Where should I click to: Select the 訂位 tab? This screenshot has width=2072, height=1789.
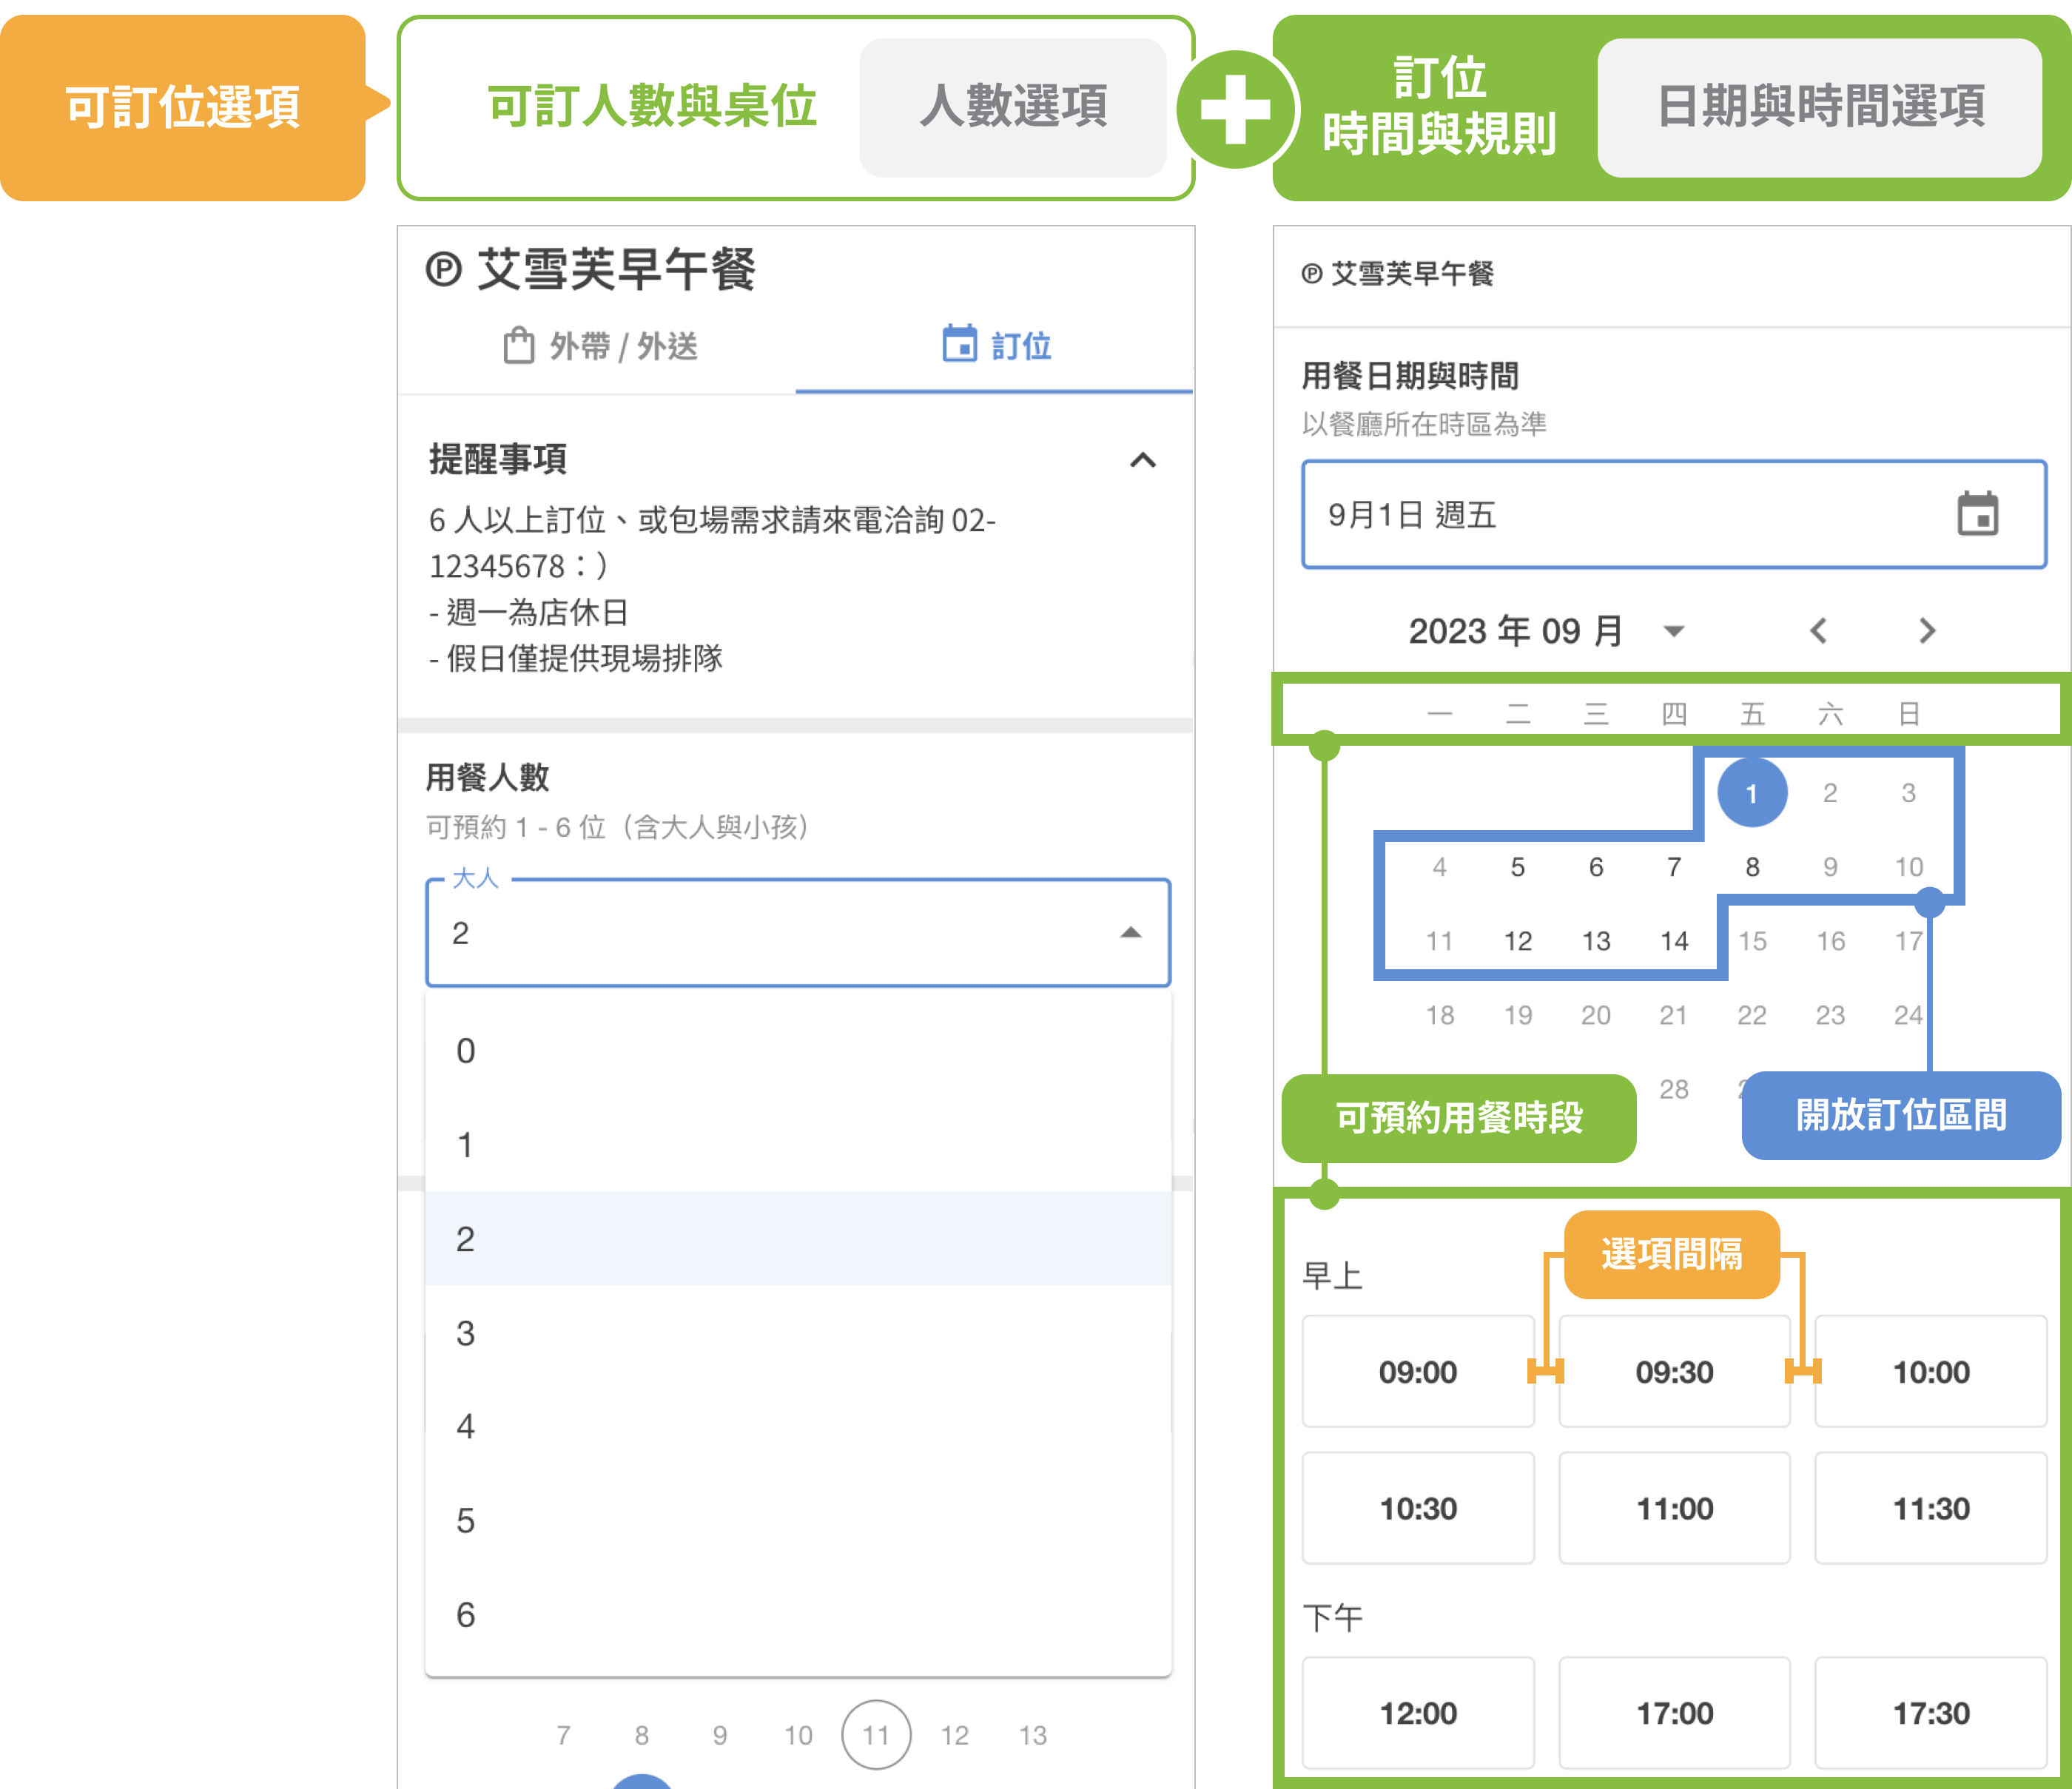1020,346
